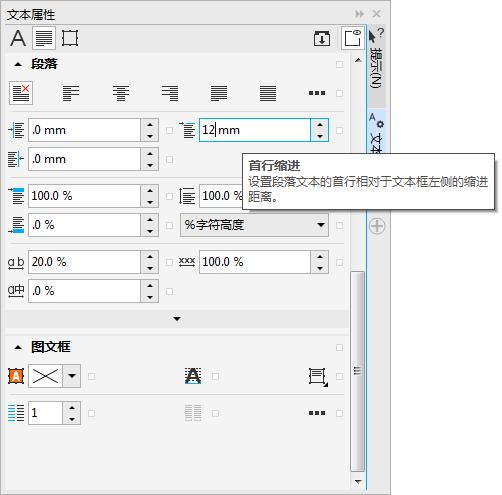
Task: Click language spacing field .0 %
Action: tap(84, 291)
